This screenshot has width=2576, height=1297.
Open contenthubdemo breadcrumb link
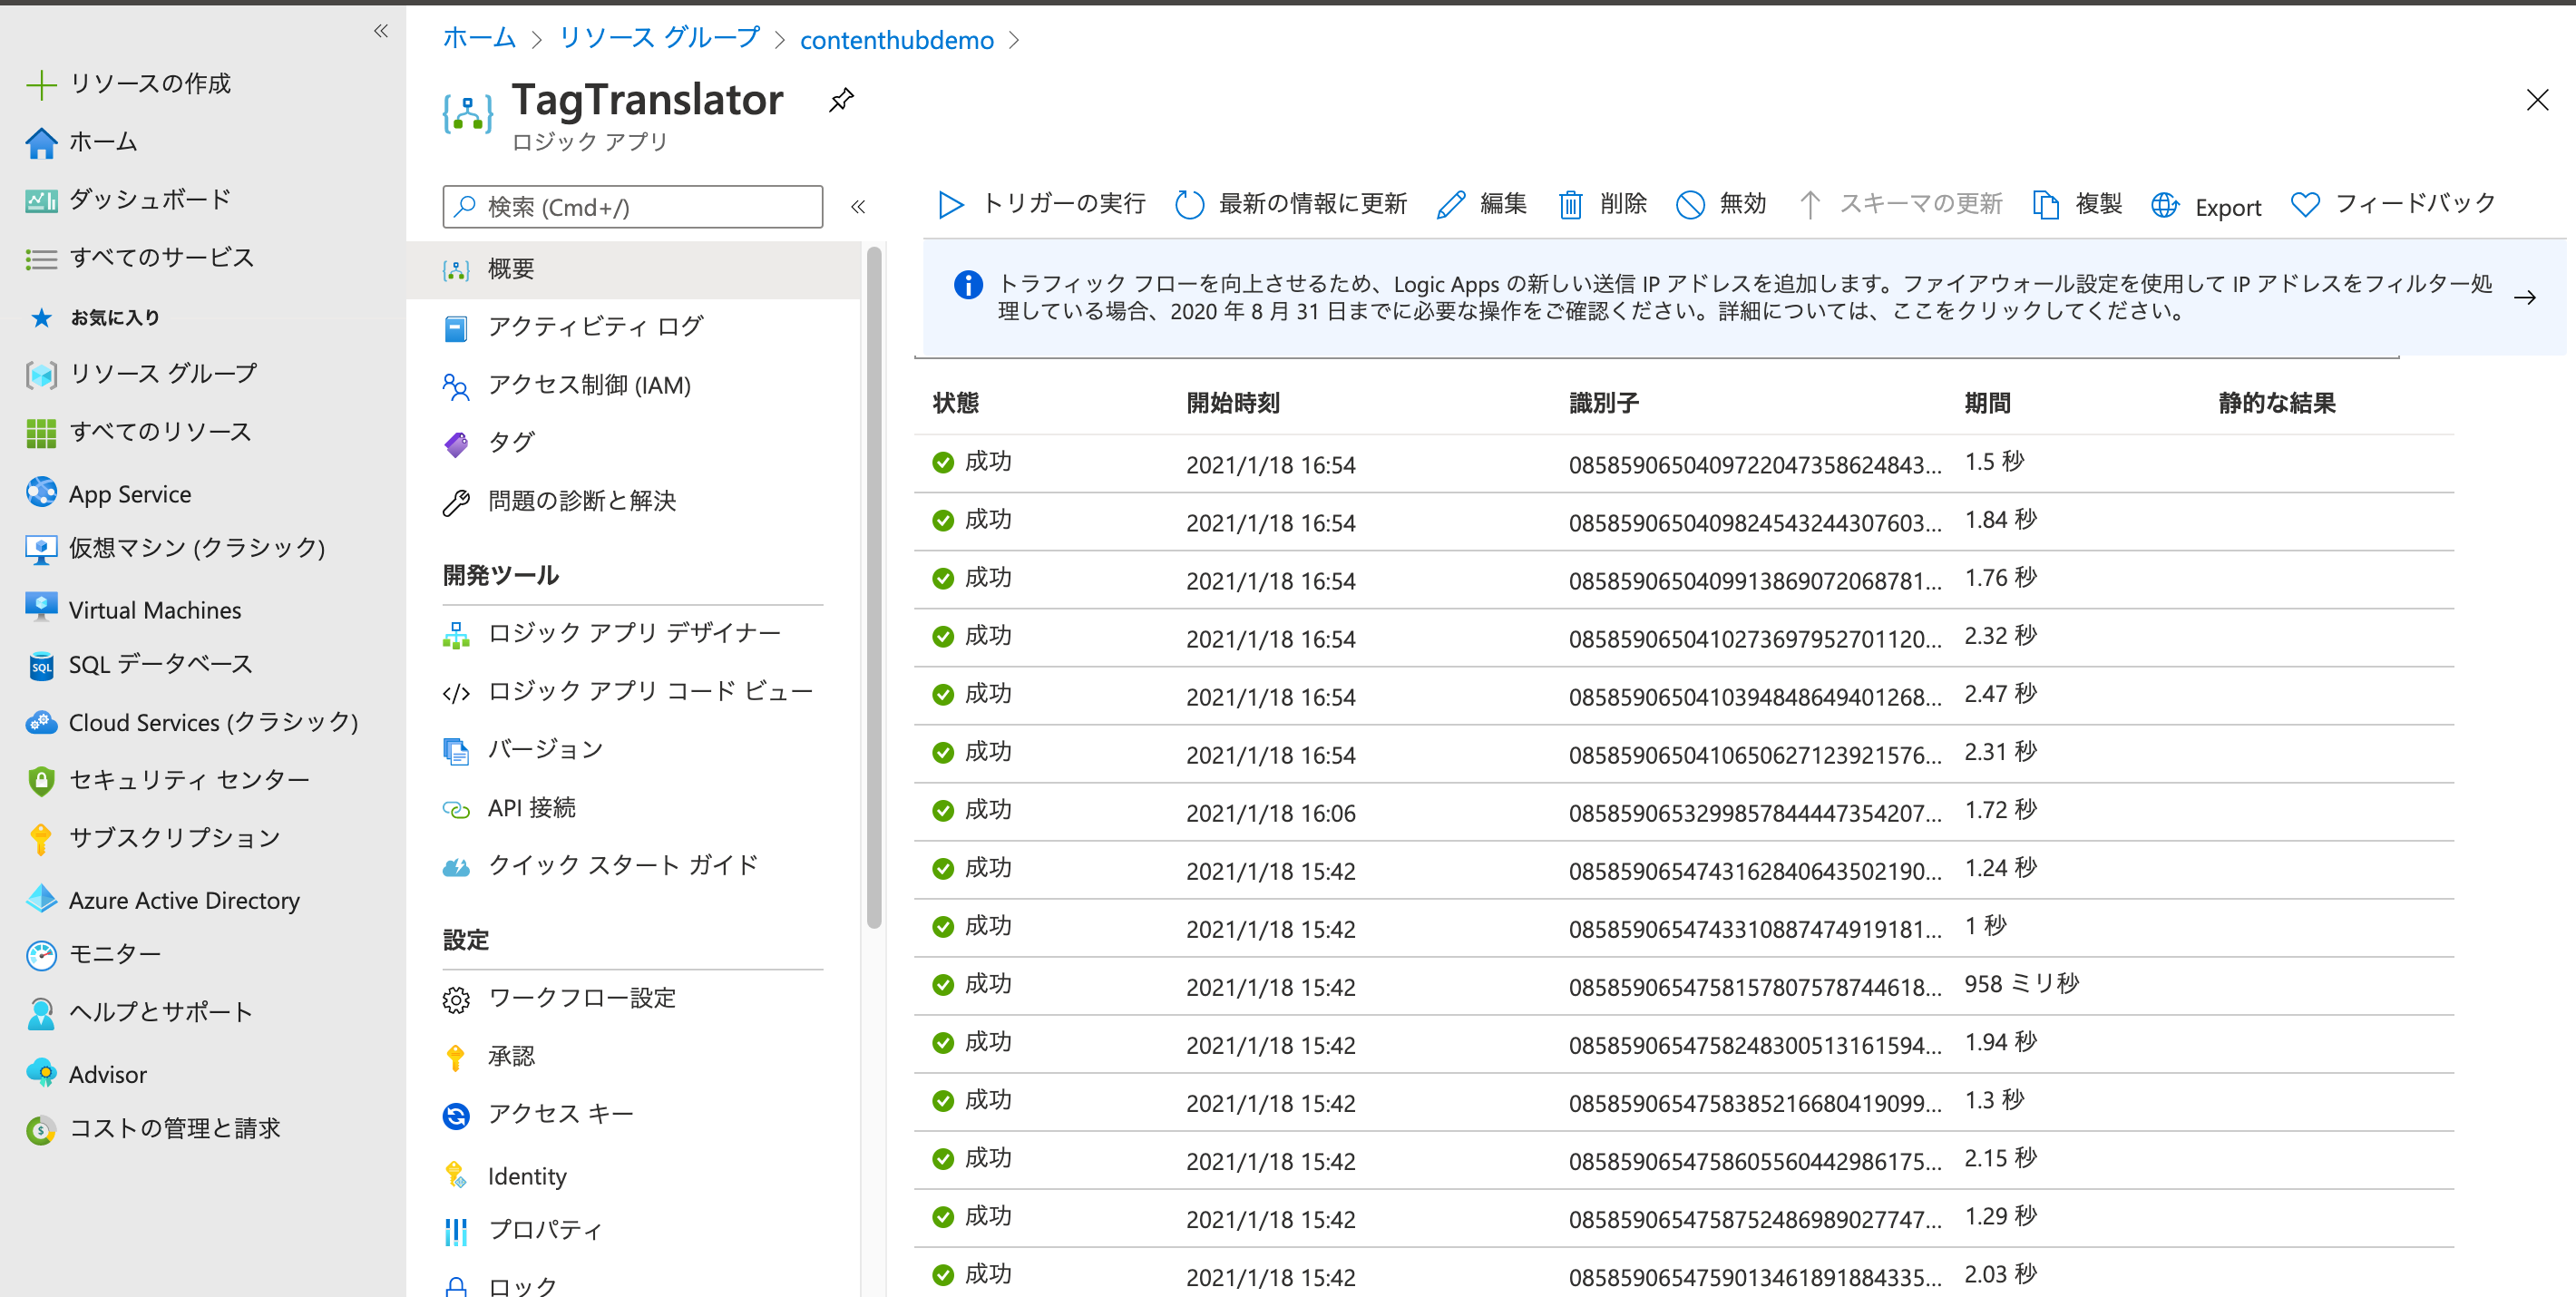pyautogui.click(x=896, y=40)
